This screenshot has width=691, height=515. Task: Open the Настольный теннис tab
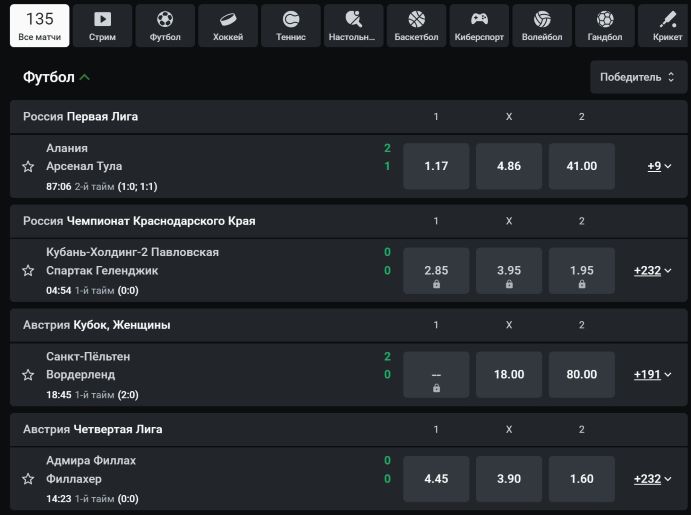point(353,26)
